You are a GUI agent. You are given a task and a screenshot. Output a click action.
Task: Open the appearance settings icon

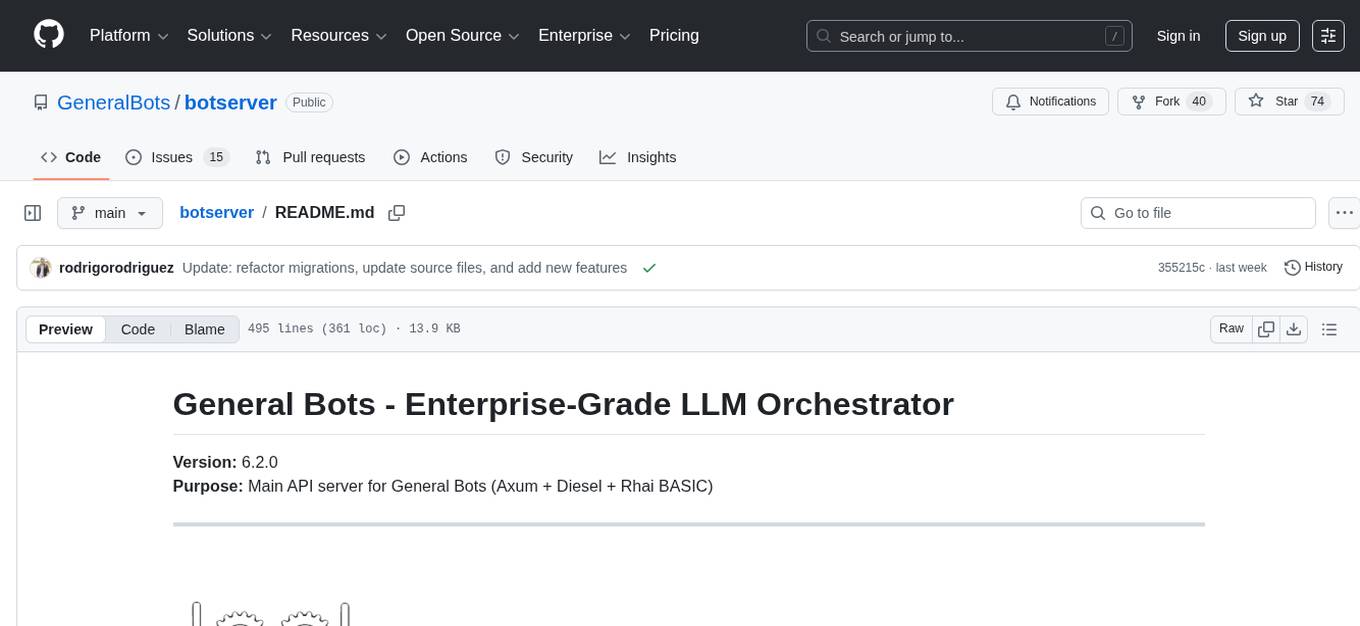(x=1328, y=36)
